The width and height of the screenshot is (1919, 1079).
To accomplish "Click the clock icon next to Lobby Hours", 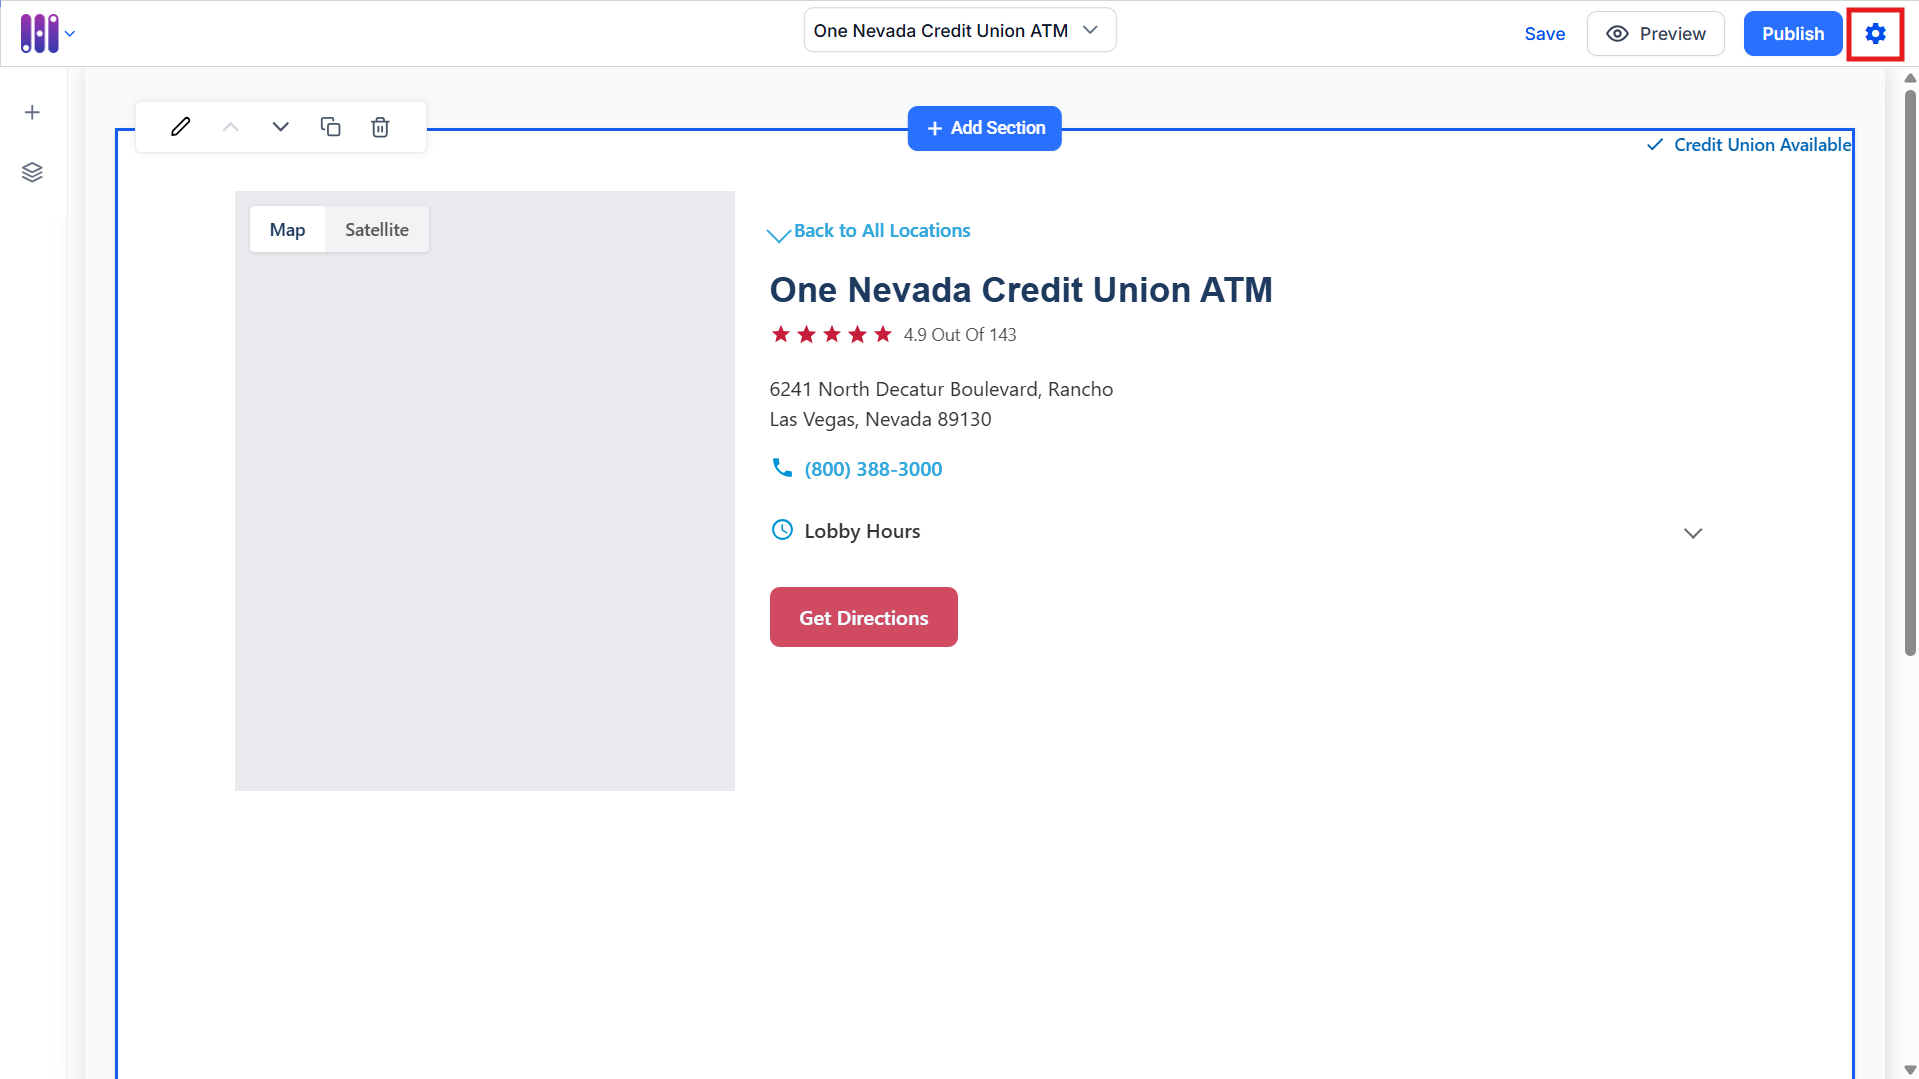I will [782, 530].
